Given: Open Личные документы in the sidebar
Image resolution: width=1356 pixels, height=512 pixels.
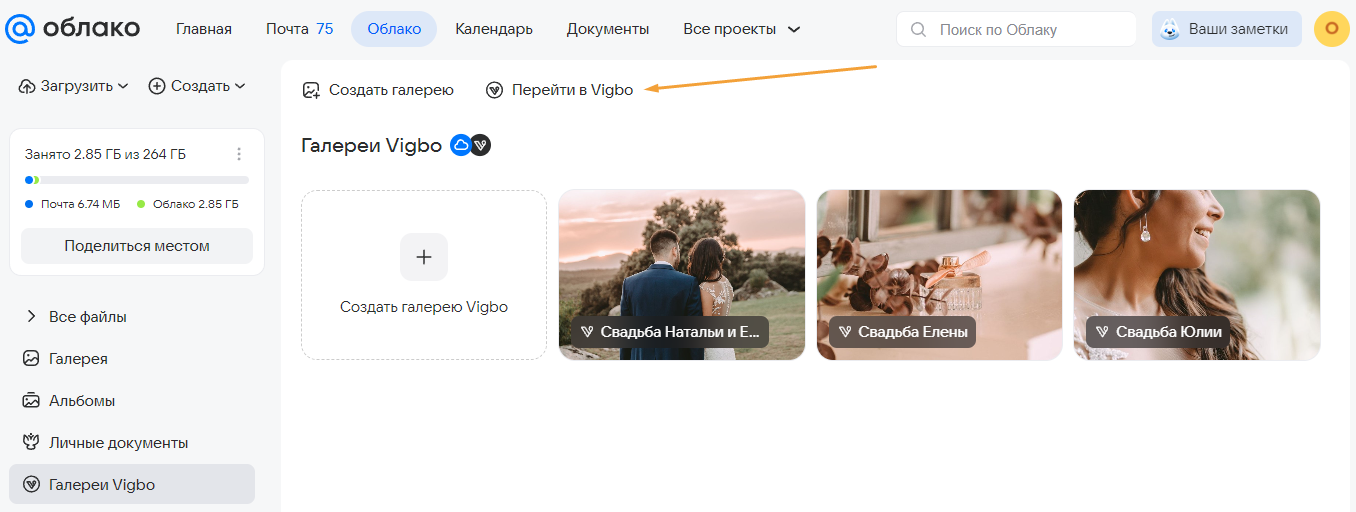Looking at the screenshot, I should click(118, 442).
